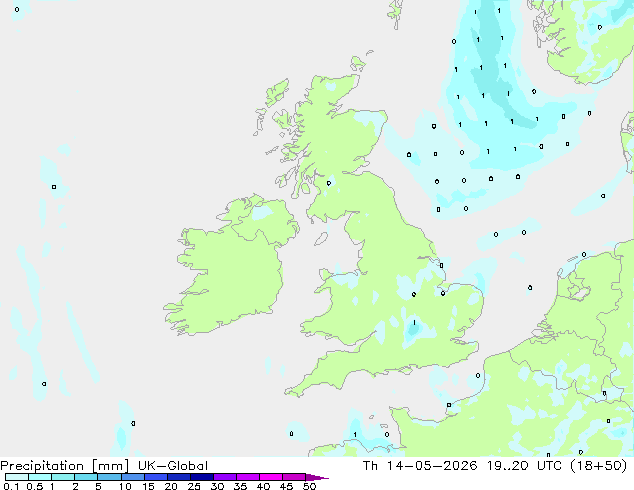This screenshot has width=634, height=490.
Task: Click the '0.1' legend scale label
Action: coord(11,486)
